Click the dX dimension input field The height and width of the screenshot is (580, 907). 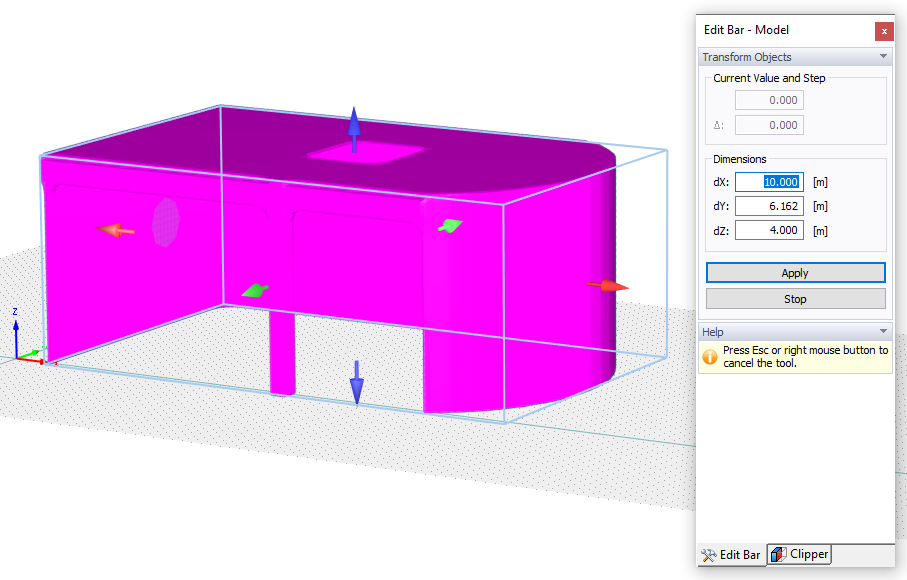click(769, 182)
